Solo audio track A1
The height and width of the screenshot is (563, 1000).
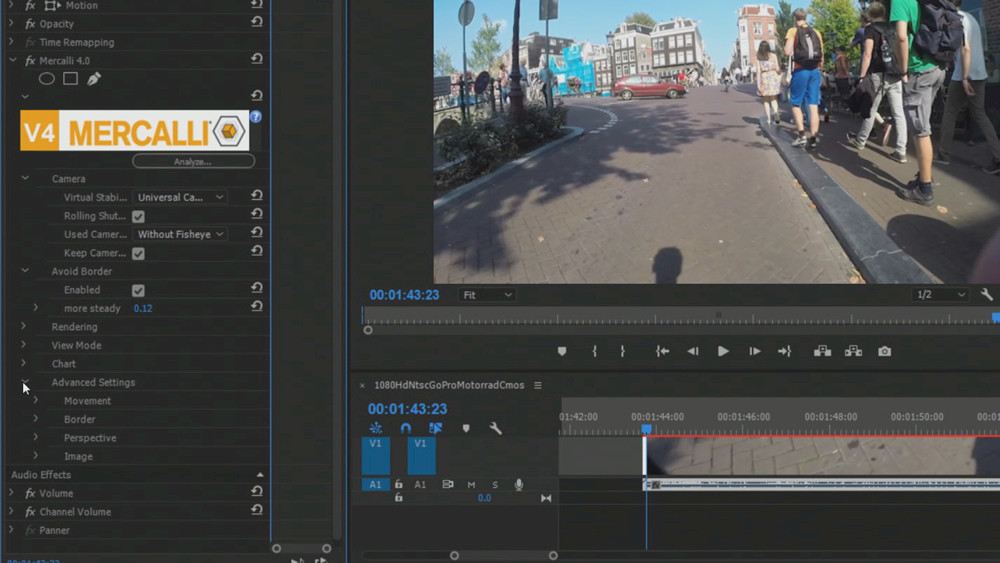(495, 485)
